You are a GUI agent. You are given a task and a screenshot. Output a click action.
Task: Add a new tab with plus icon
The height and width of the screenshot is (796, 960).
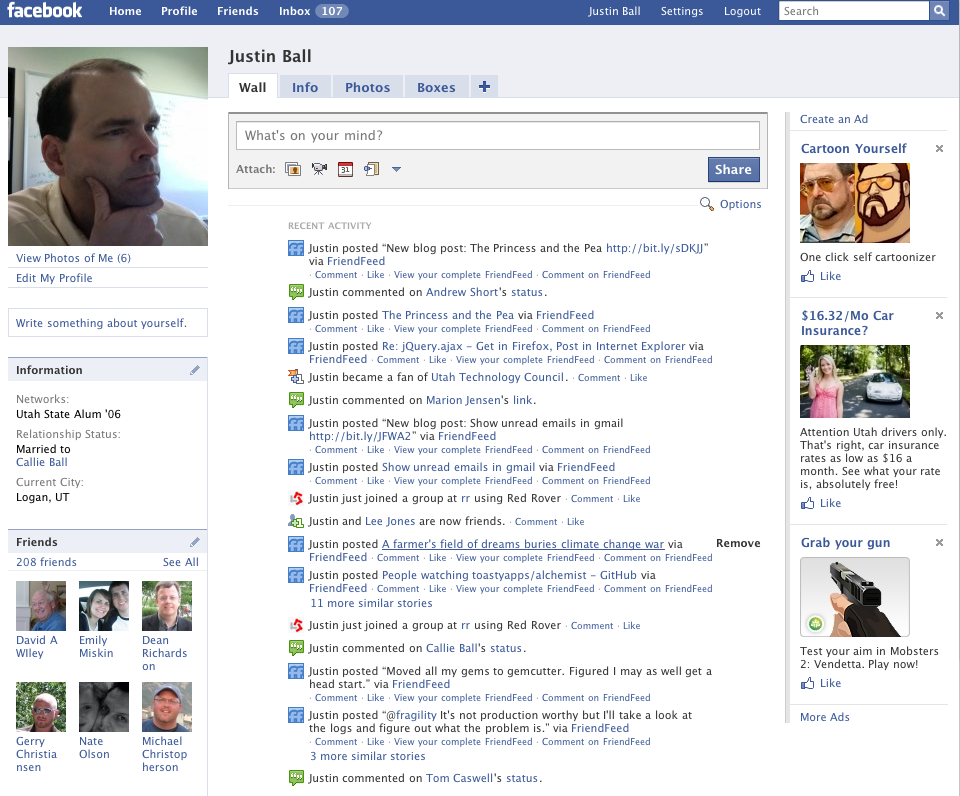484,87
